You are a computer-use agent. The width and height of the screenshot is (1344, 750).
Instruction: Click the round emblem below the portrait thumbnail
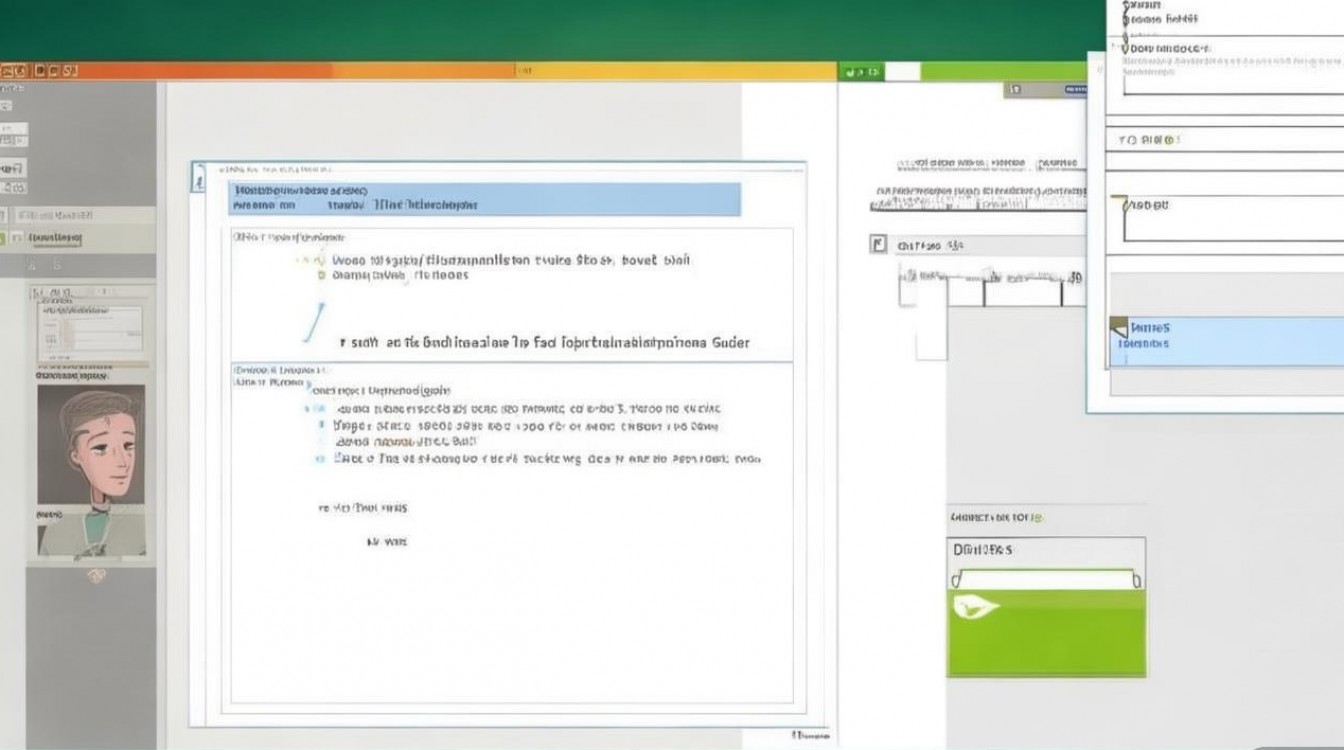(x=97, y=575)
